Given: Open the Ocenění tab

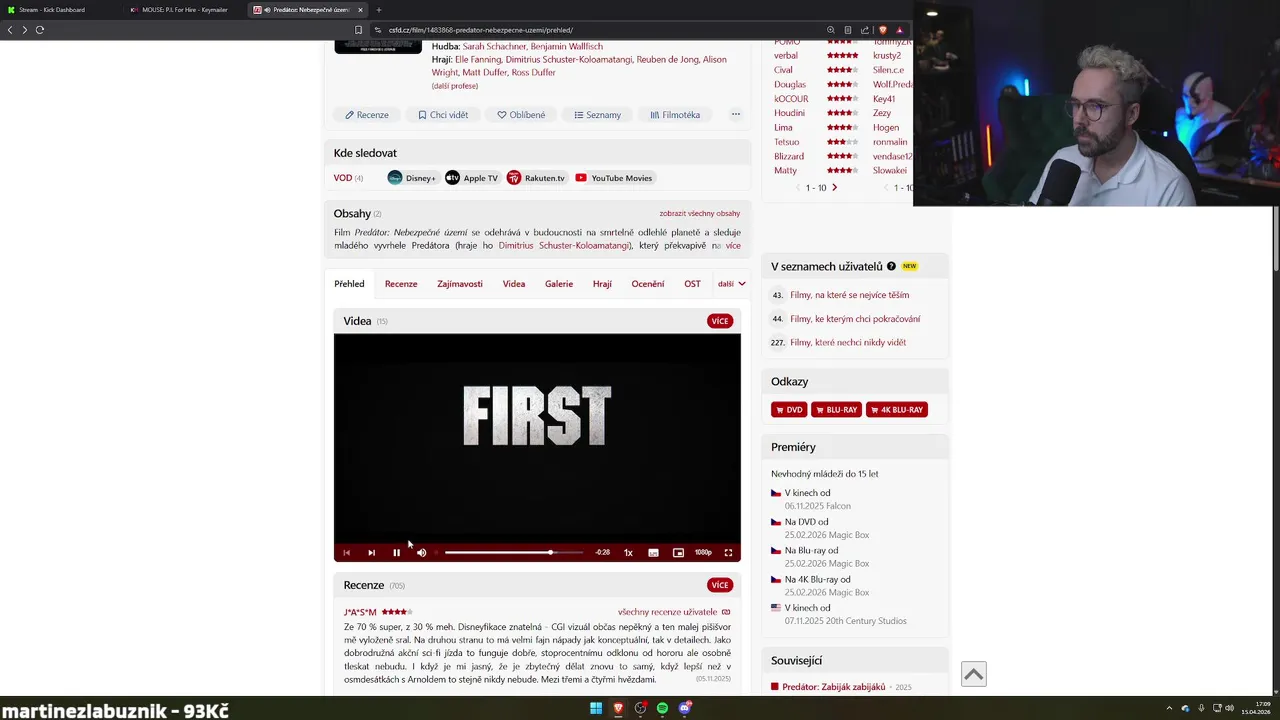Looking at the screenshot, I should [648, 284].
